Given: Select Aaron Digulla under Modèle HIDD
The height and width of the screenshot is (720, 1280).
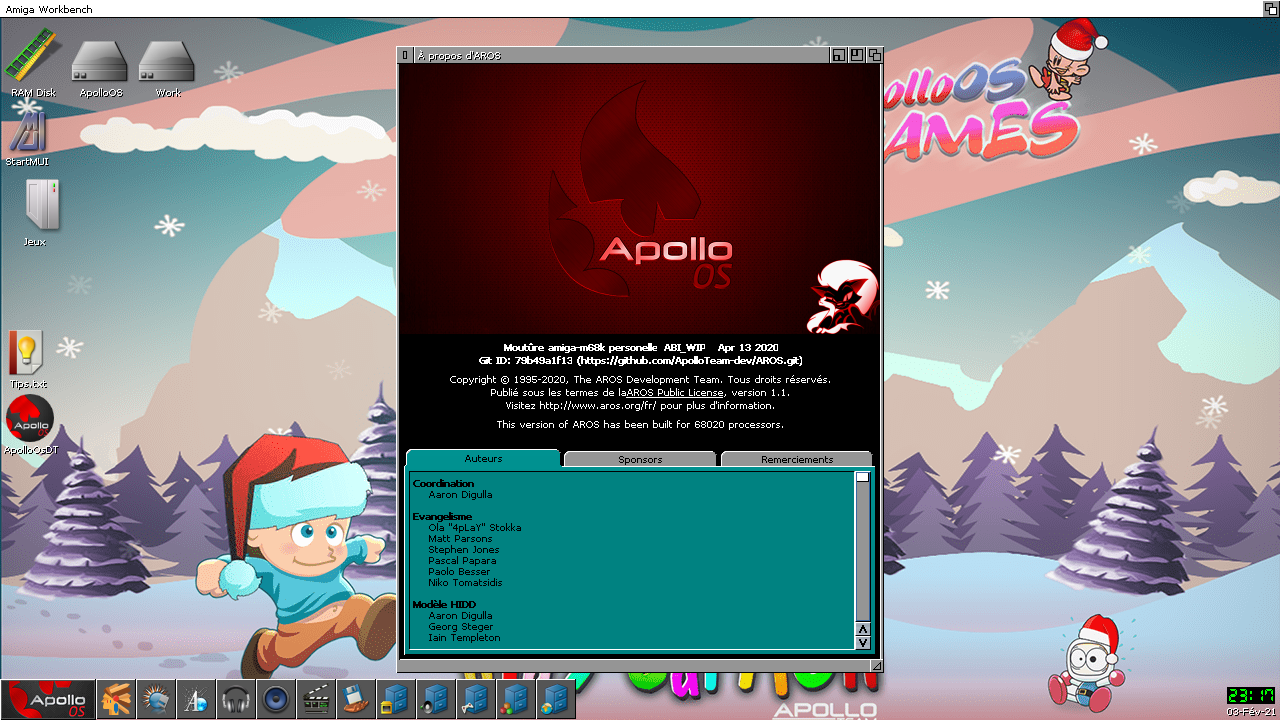Looking at the screenshot, I should (x=460, y=616).
